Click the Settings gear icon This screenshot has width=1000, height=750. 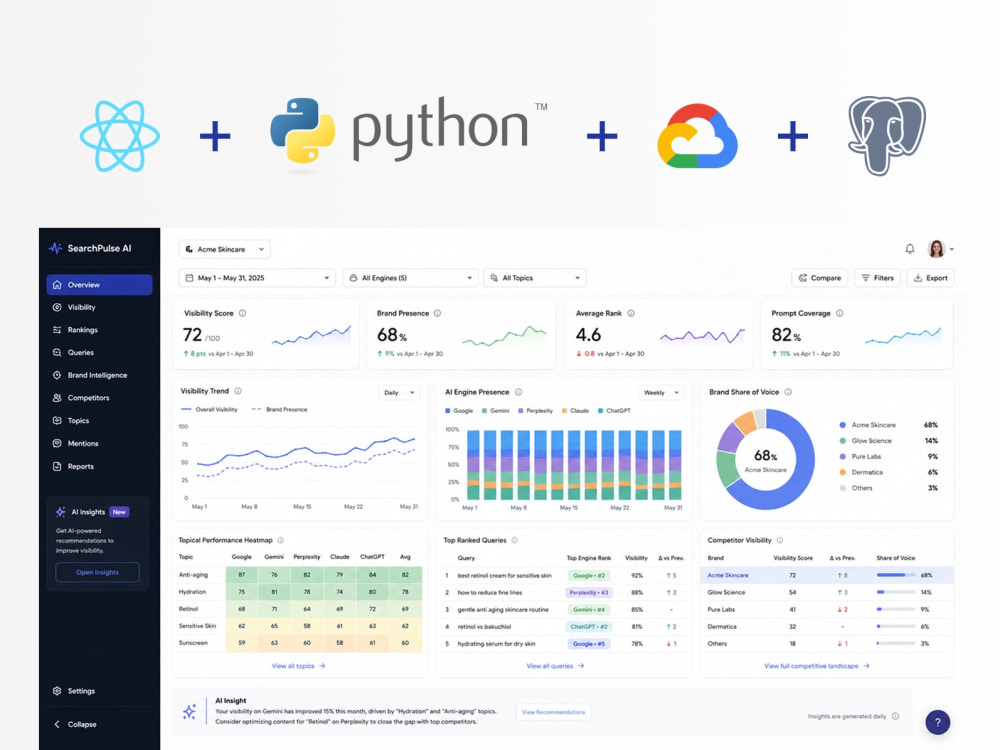tap(57, 691)
